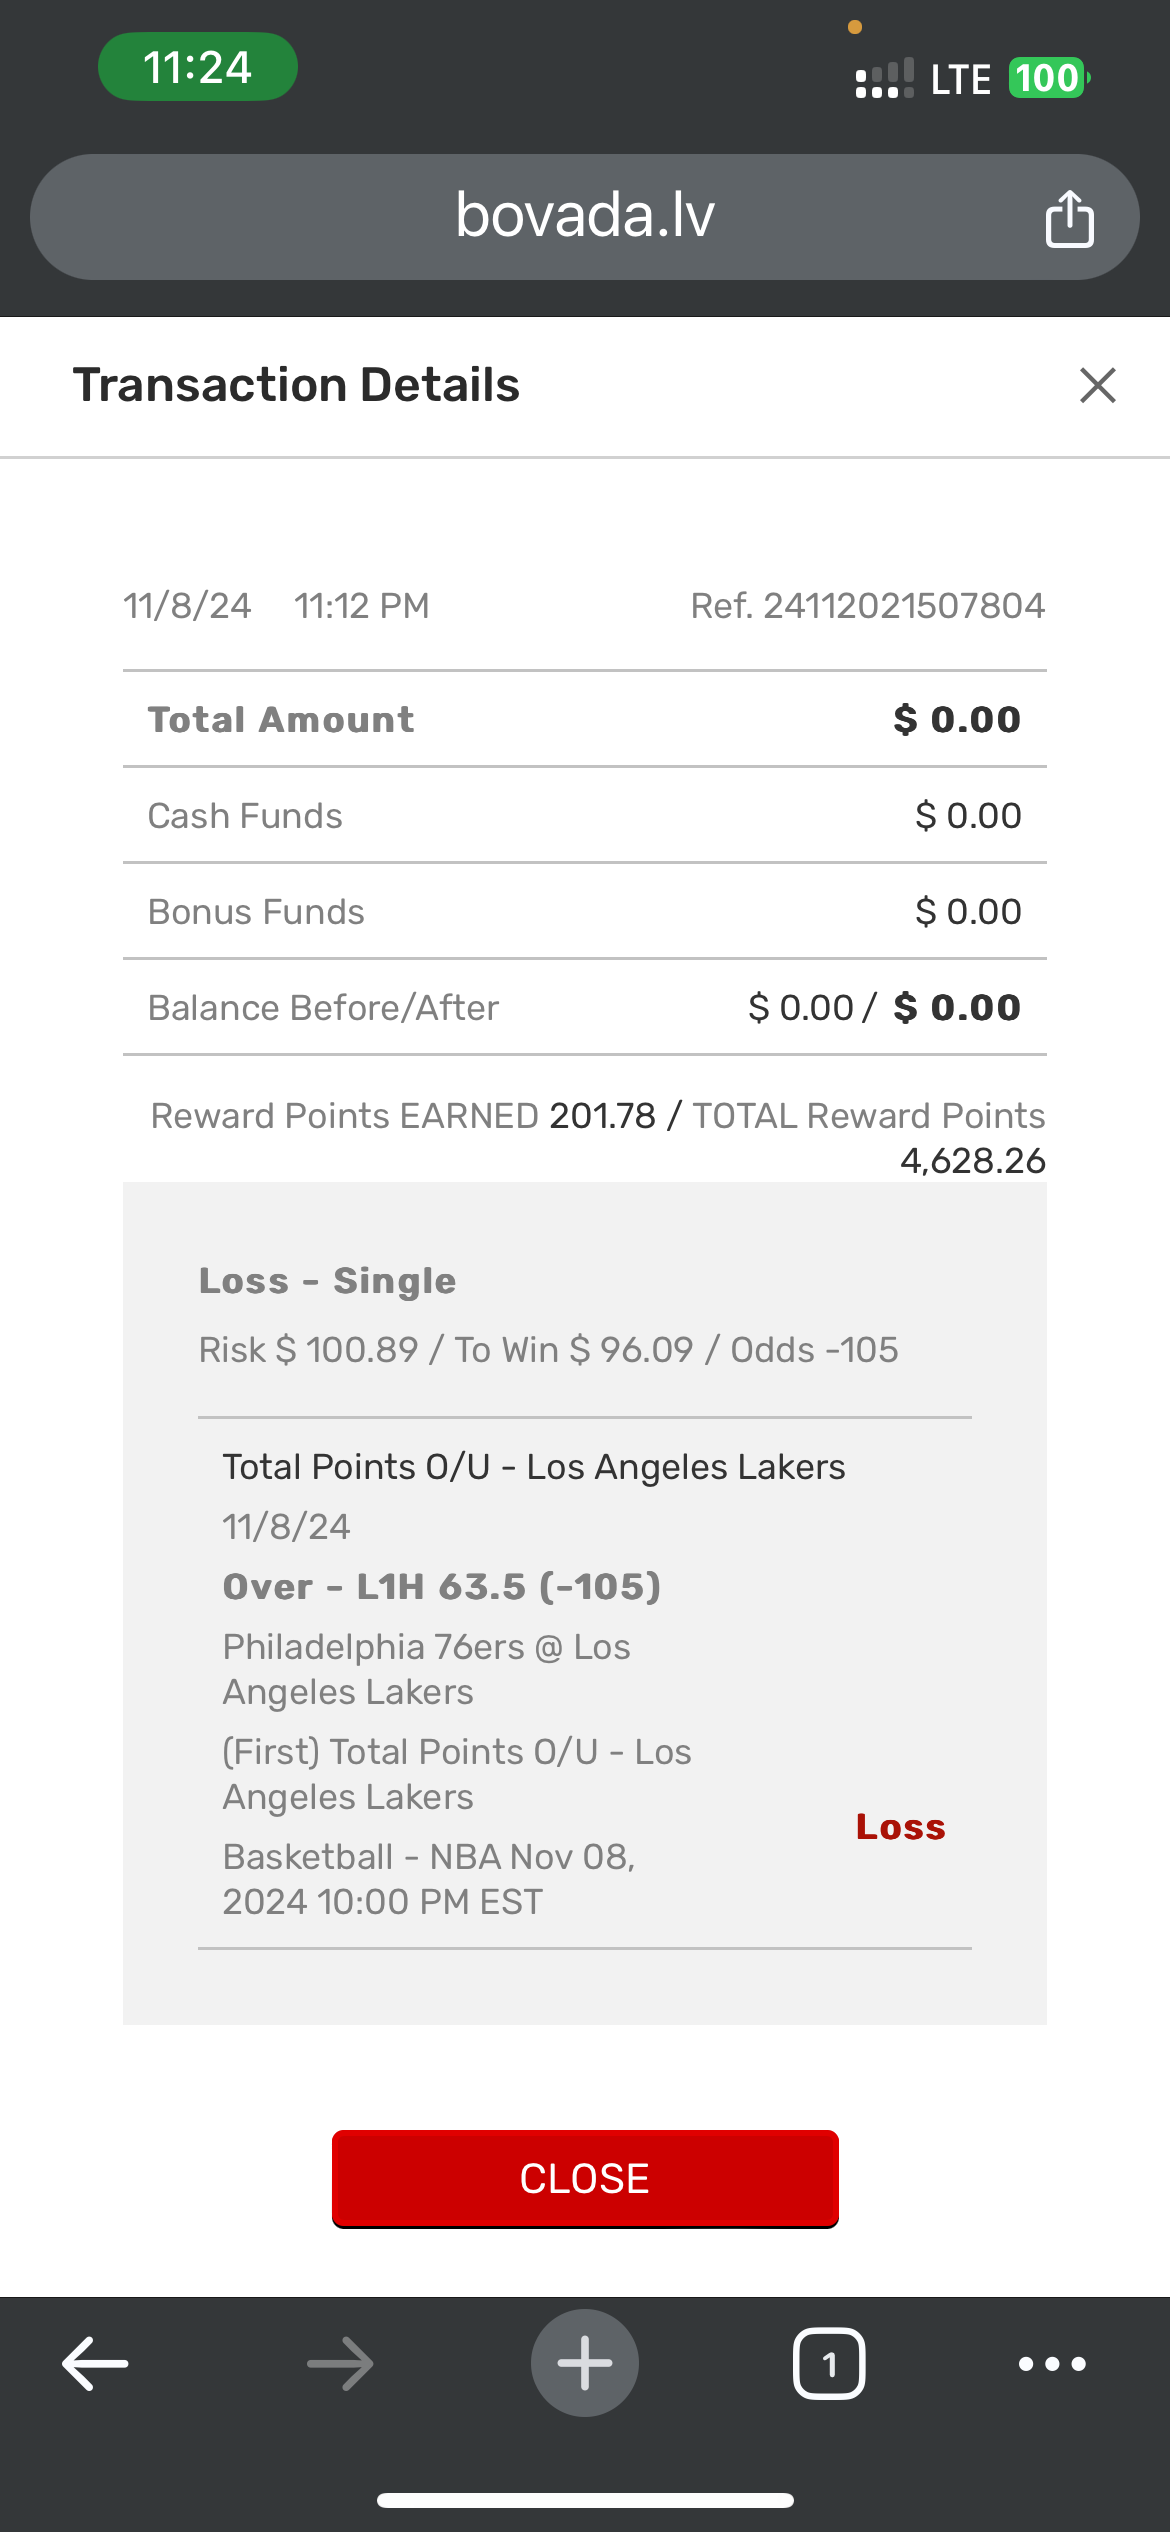Screen dimensions: 1170x2532
Task: Tap the green 11:24 time pill
Action: click(197, 67)
